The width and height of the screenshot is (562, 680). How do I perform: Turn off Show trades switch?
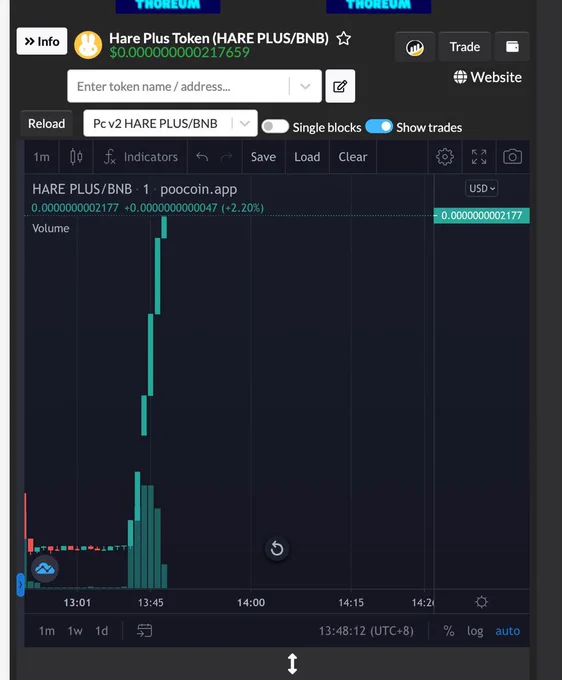[x=379, y=127]
